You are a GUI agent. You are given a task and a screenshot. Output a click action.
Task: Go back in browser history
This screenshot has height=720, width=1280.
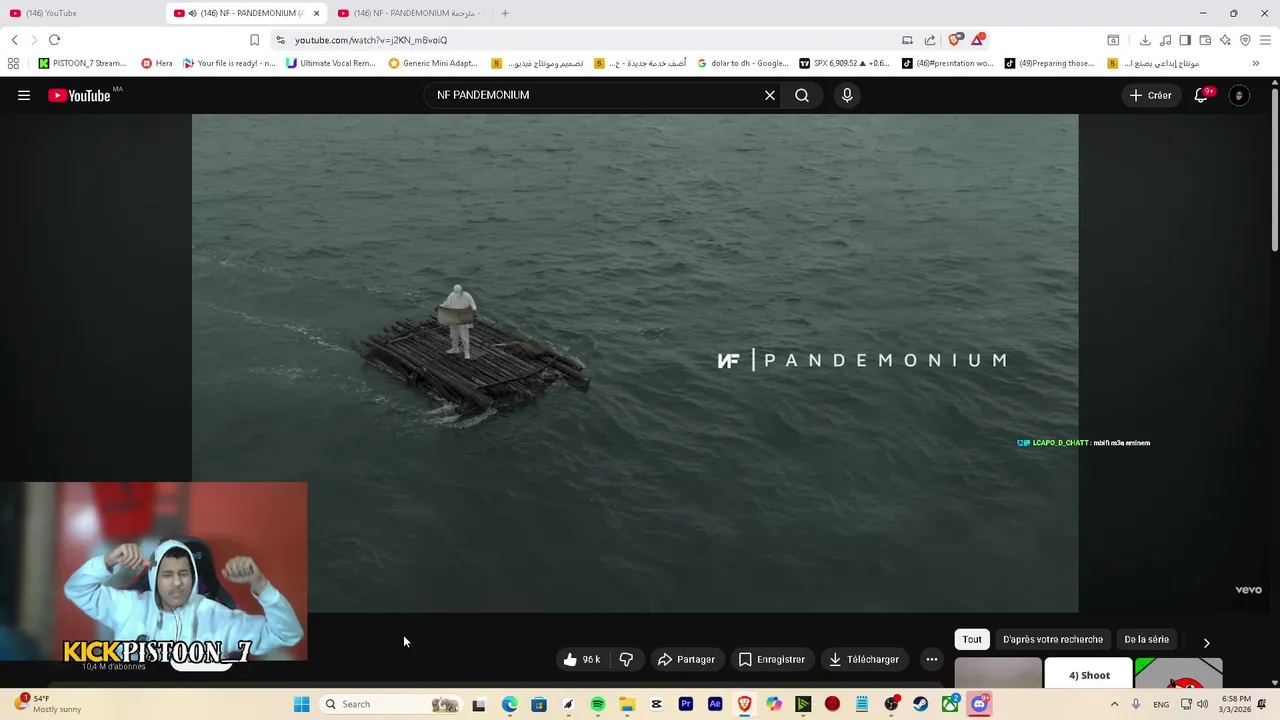[14, 40]
